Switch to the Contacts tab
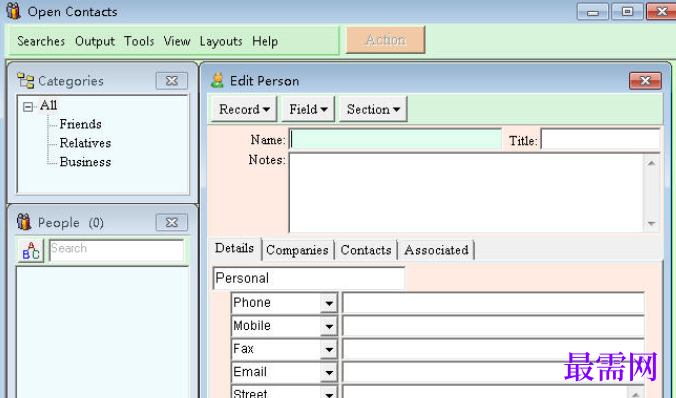Viewport: 676px width, 398px height. pos(366,250)
